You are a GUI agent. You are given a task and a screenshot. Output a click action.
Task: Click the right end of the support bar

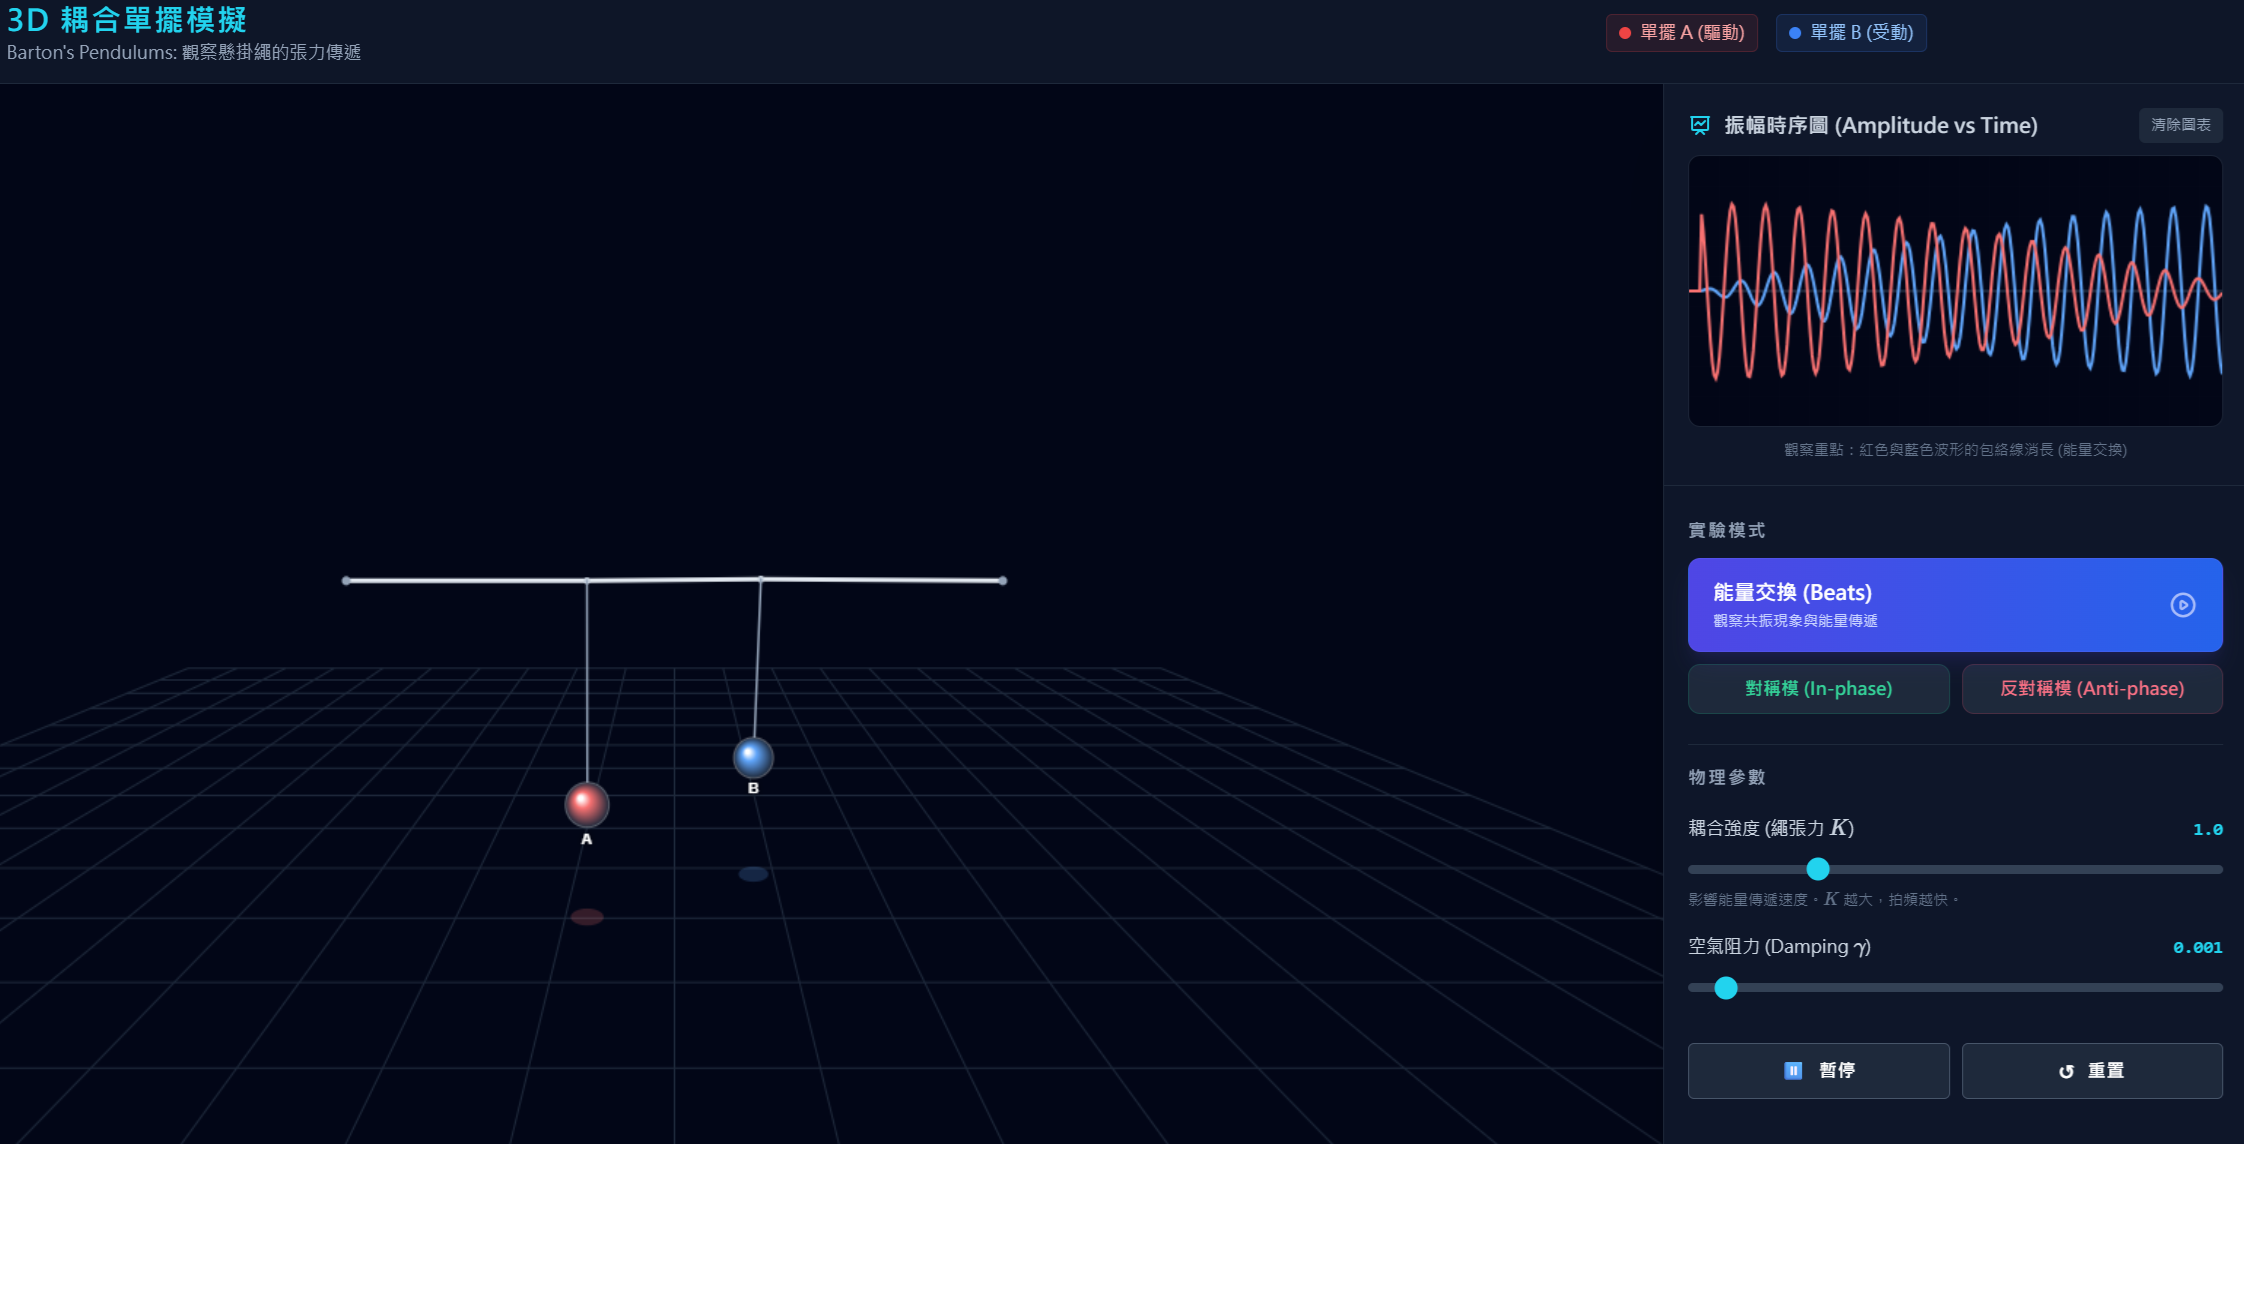(x=1002, y=581)
